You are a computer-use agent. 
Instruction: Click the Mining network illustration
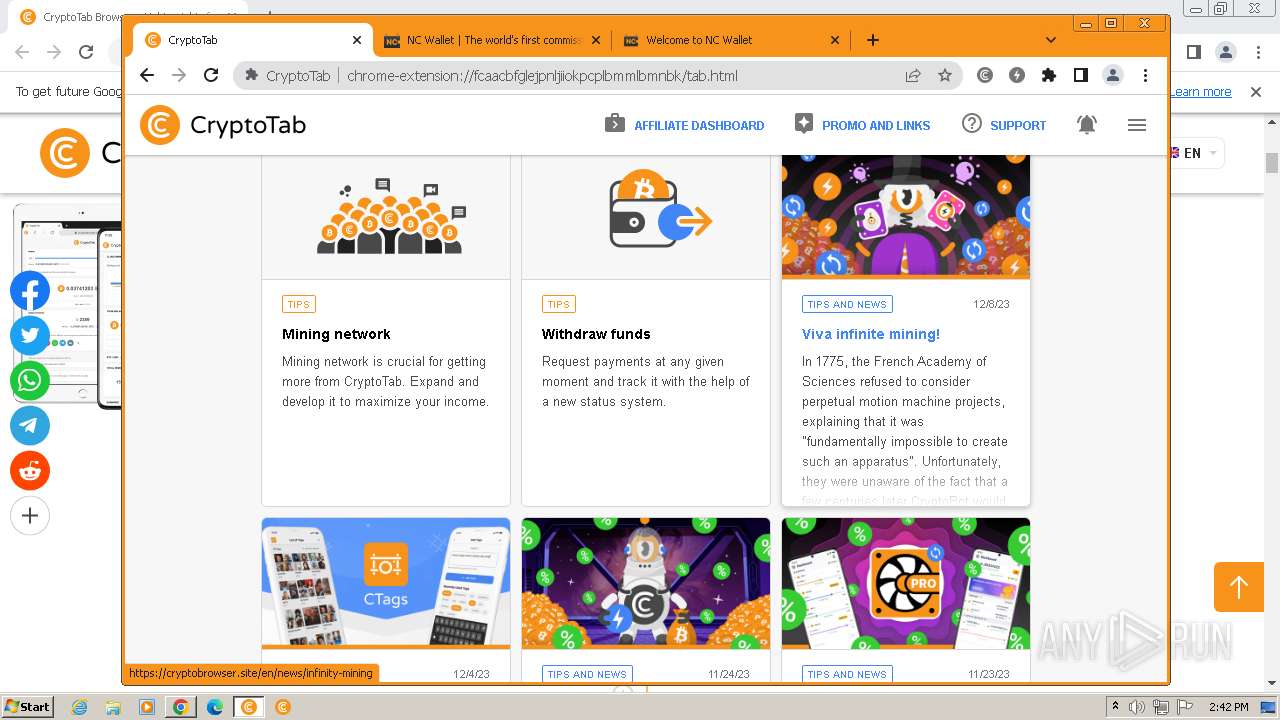pyautogui.click(x=389, y=216)
